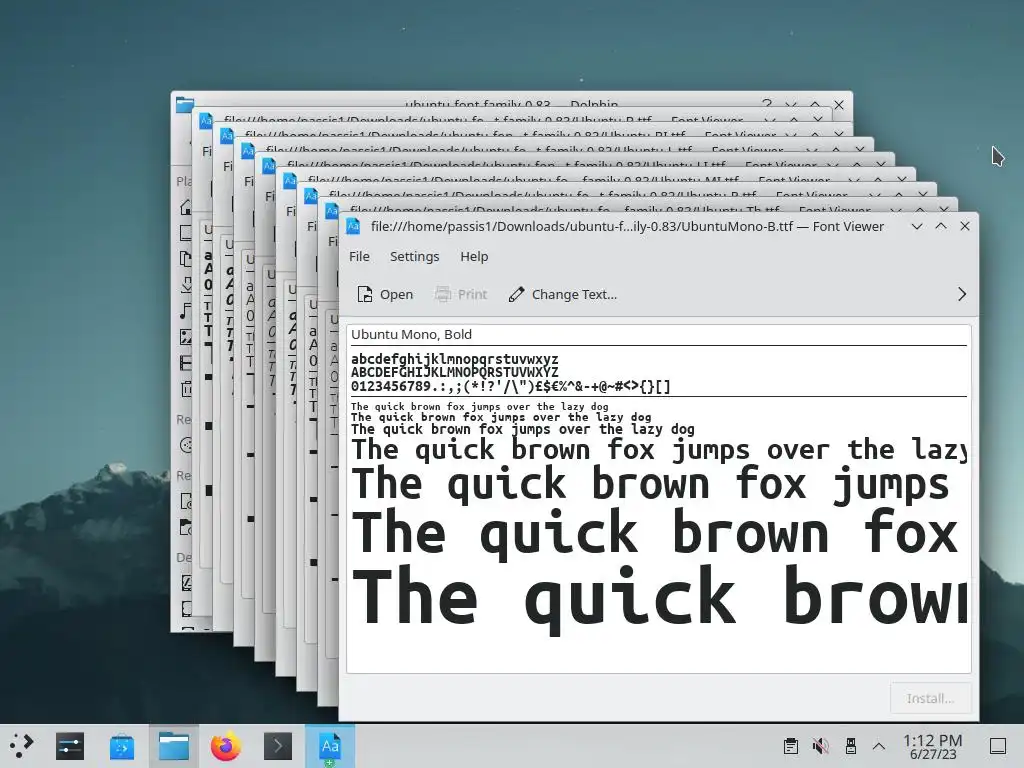
Task: Click the Change Text... toolbar button
Action: (562, 295)
